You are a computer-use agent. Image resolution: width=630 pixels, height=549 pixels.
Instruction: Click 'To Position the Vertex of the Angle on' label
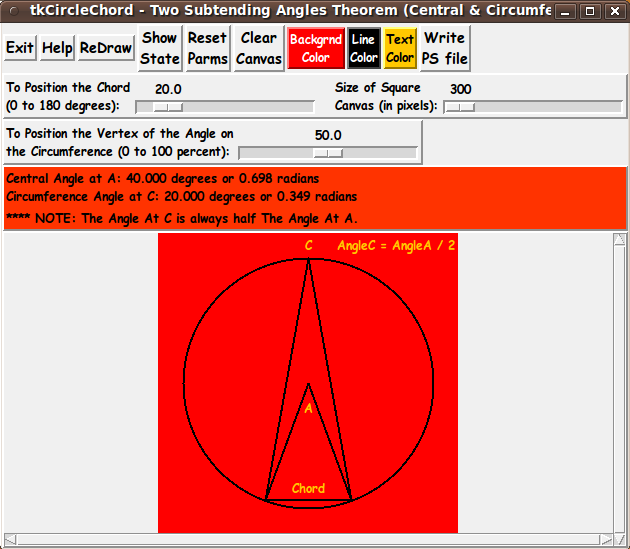click(120, 133)
